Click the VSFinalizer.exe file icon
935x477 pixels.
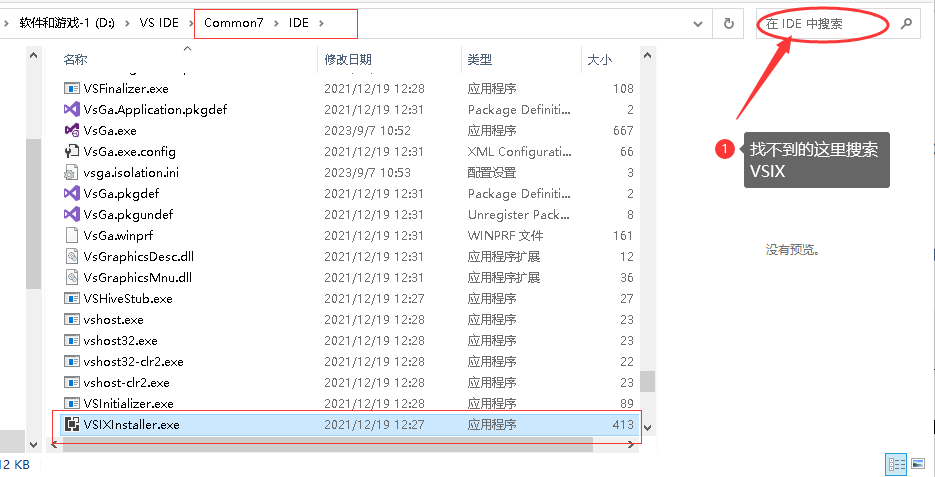click(x=72, y=88)
